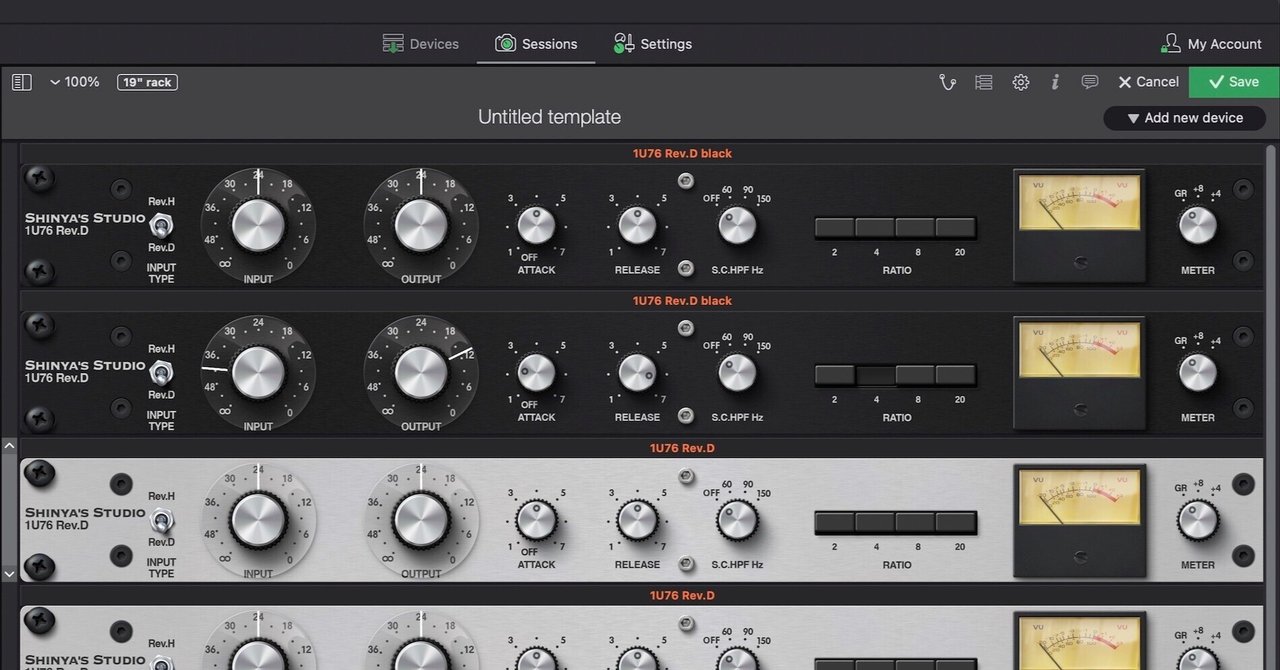Switch to the Sessions tab
Viewport: 1280px width, 670px height.
(536, 44)
